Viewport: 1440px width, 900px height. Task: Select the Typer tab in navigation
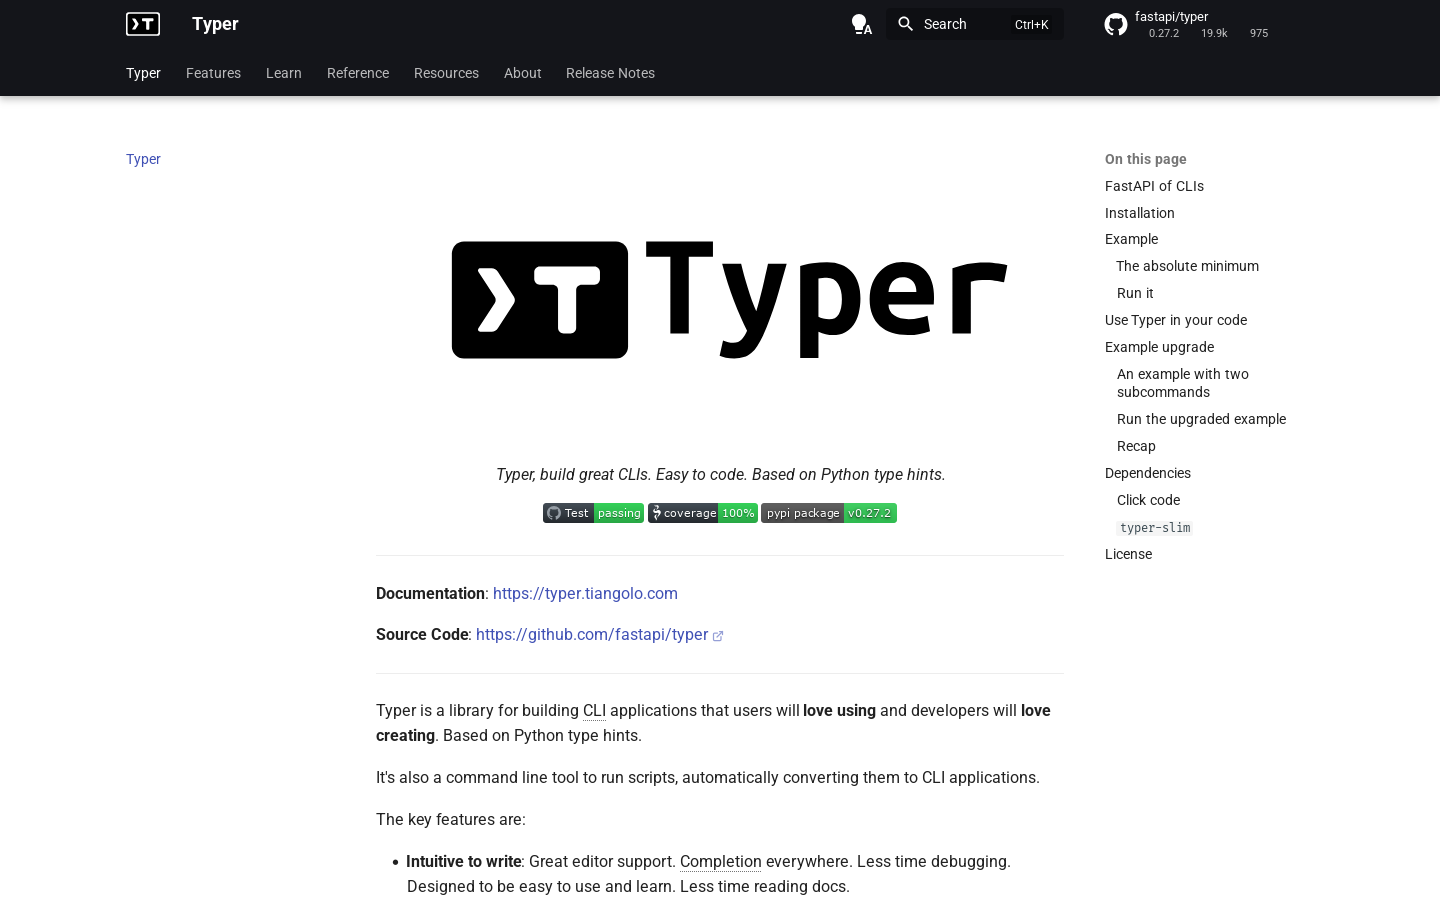[143, 73]
